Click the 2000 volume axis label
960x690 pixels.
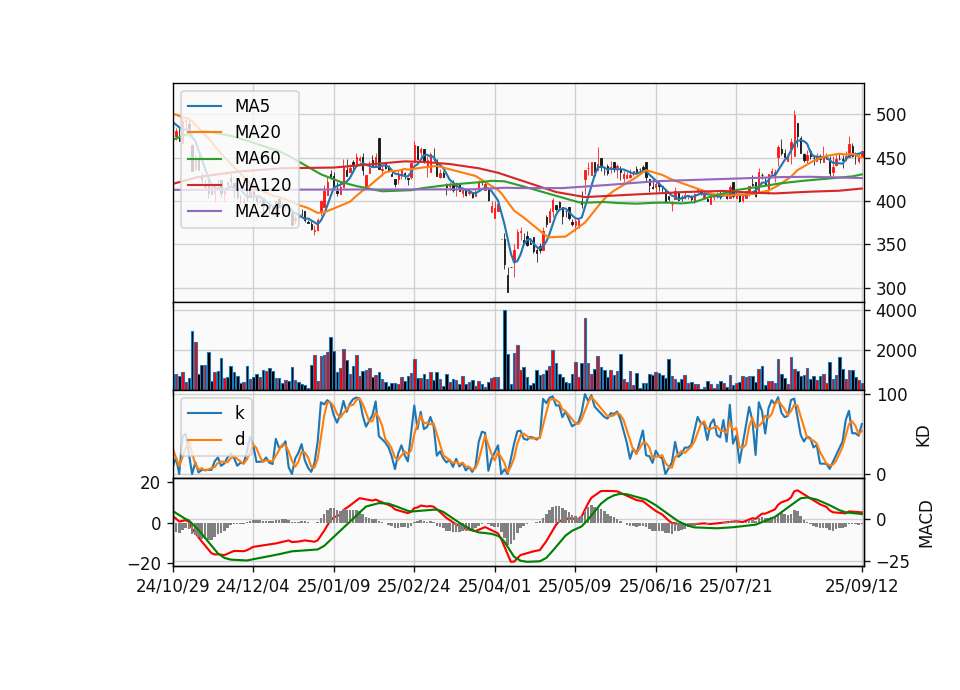click(896, 351)
